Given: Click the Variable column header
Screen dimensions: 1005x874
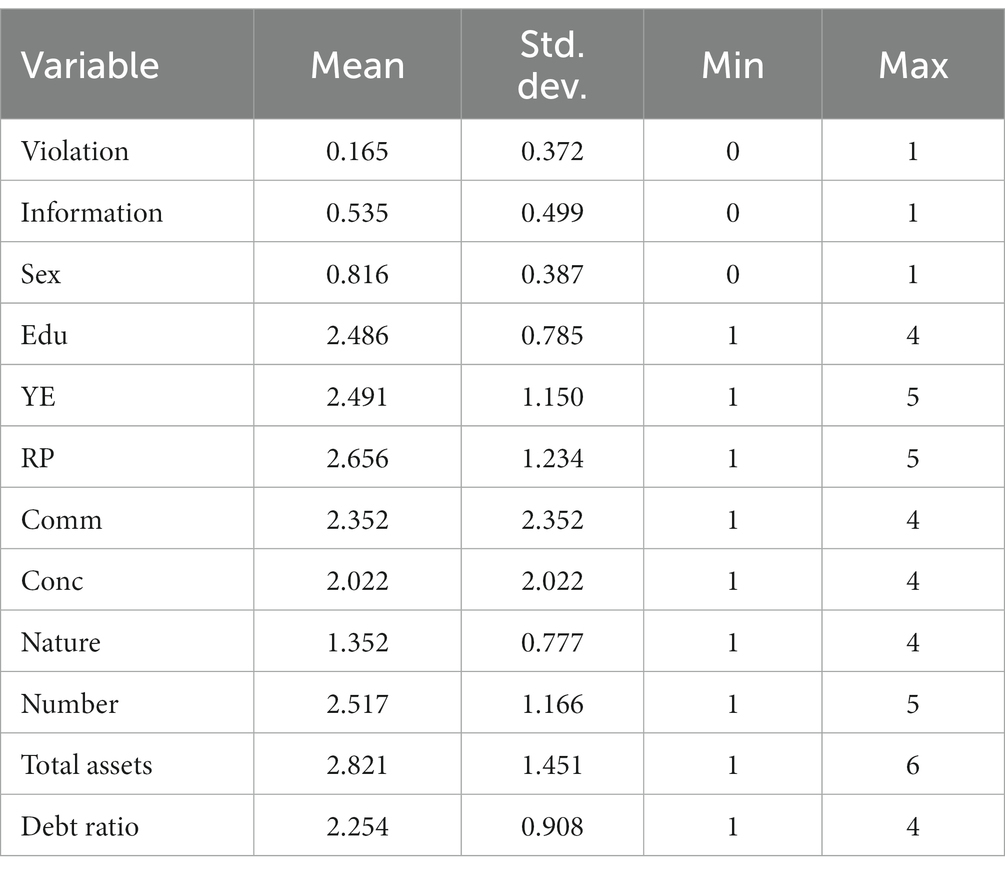Looking at the screenshot, I should (x=90, y=65).
